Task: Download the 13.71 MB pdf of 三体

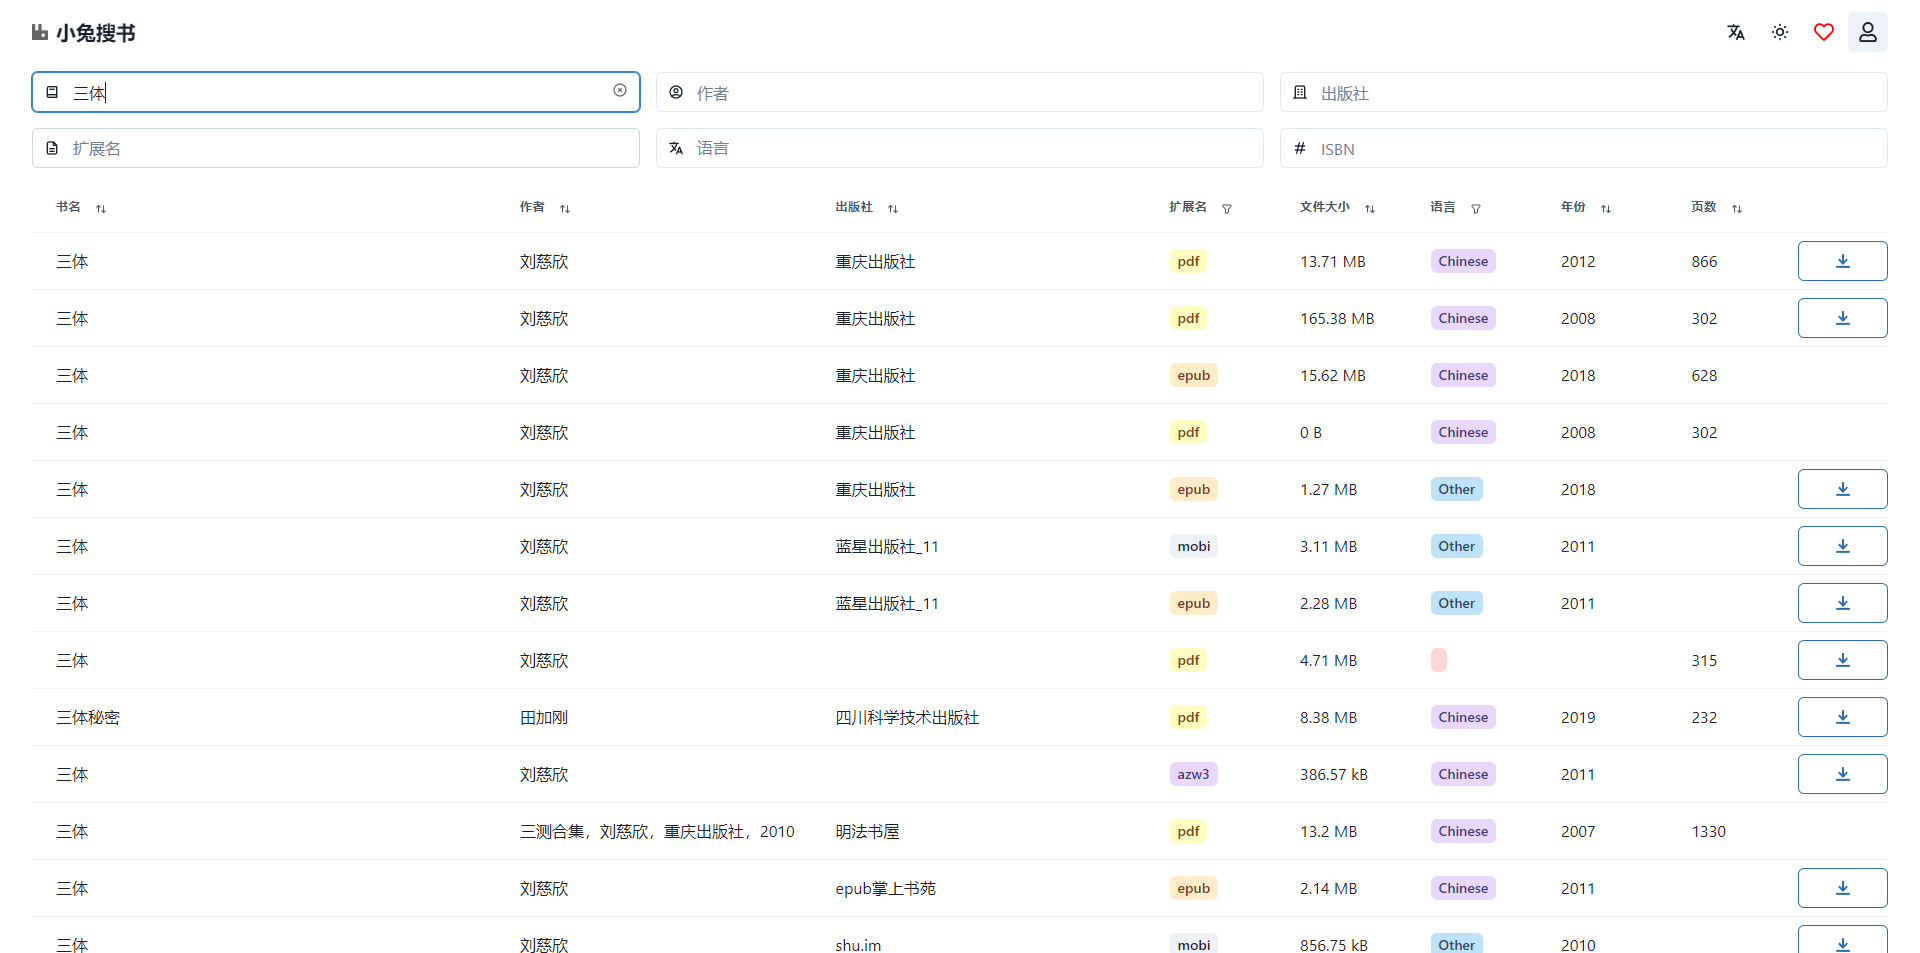Action: tap(1842, 261)
